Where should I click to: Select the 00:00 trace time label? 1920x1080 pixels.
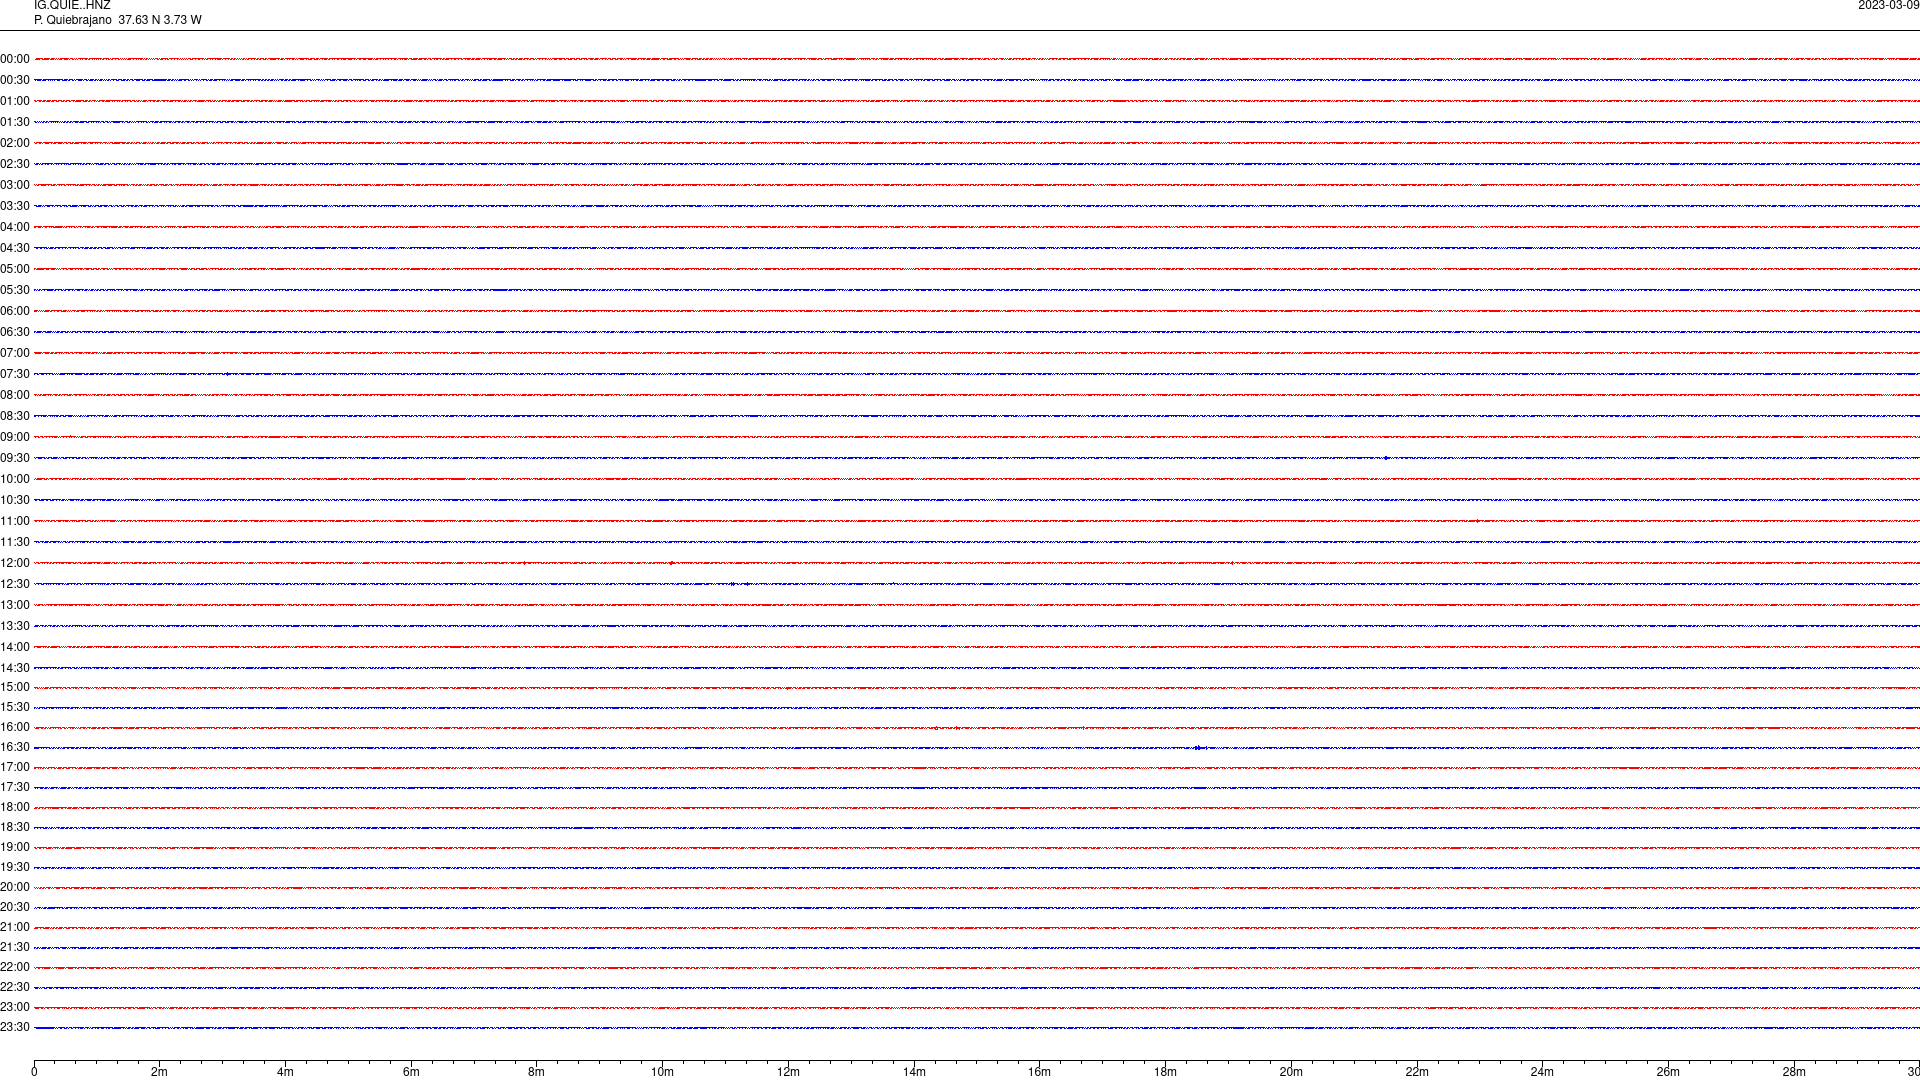coord(15,59)
